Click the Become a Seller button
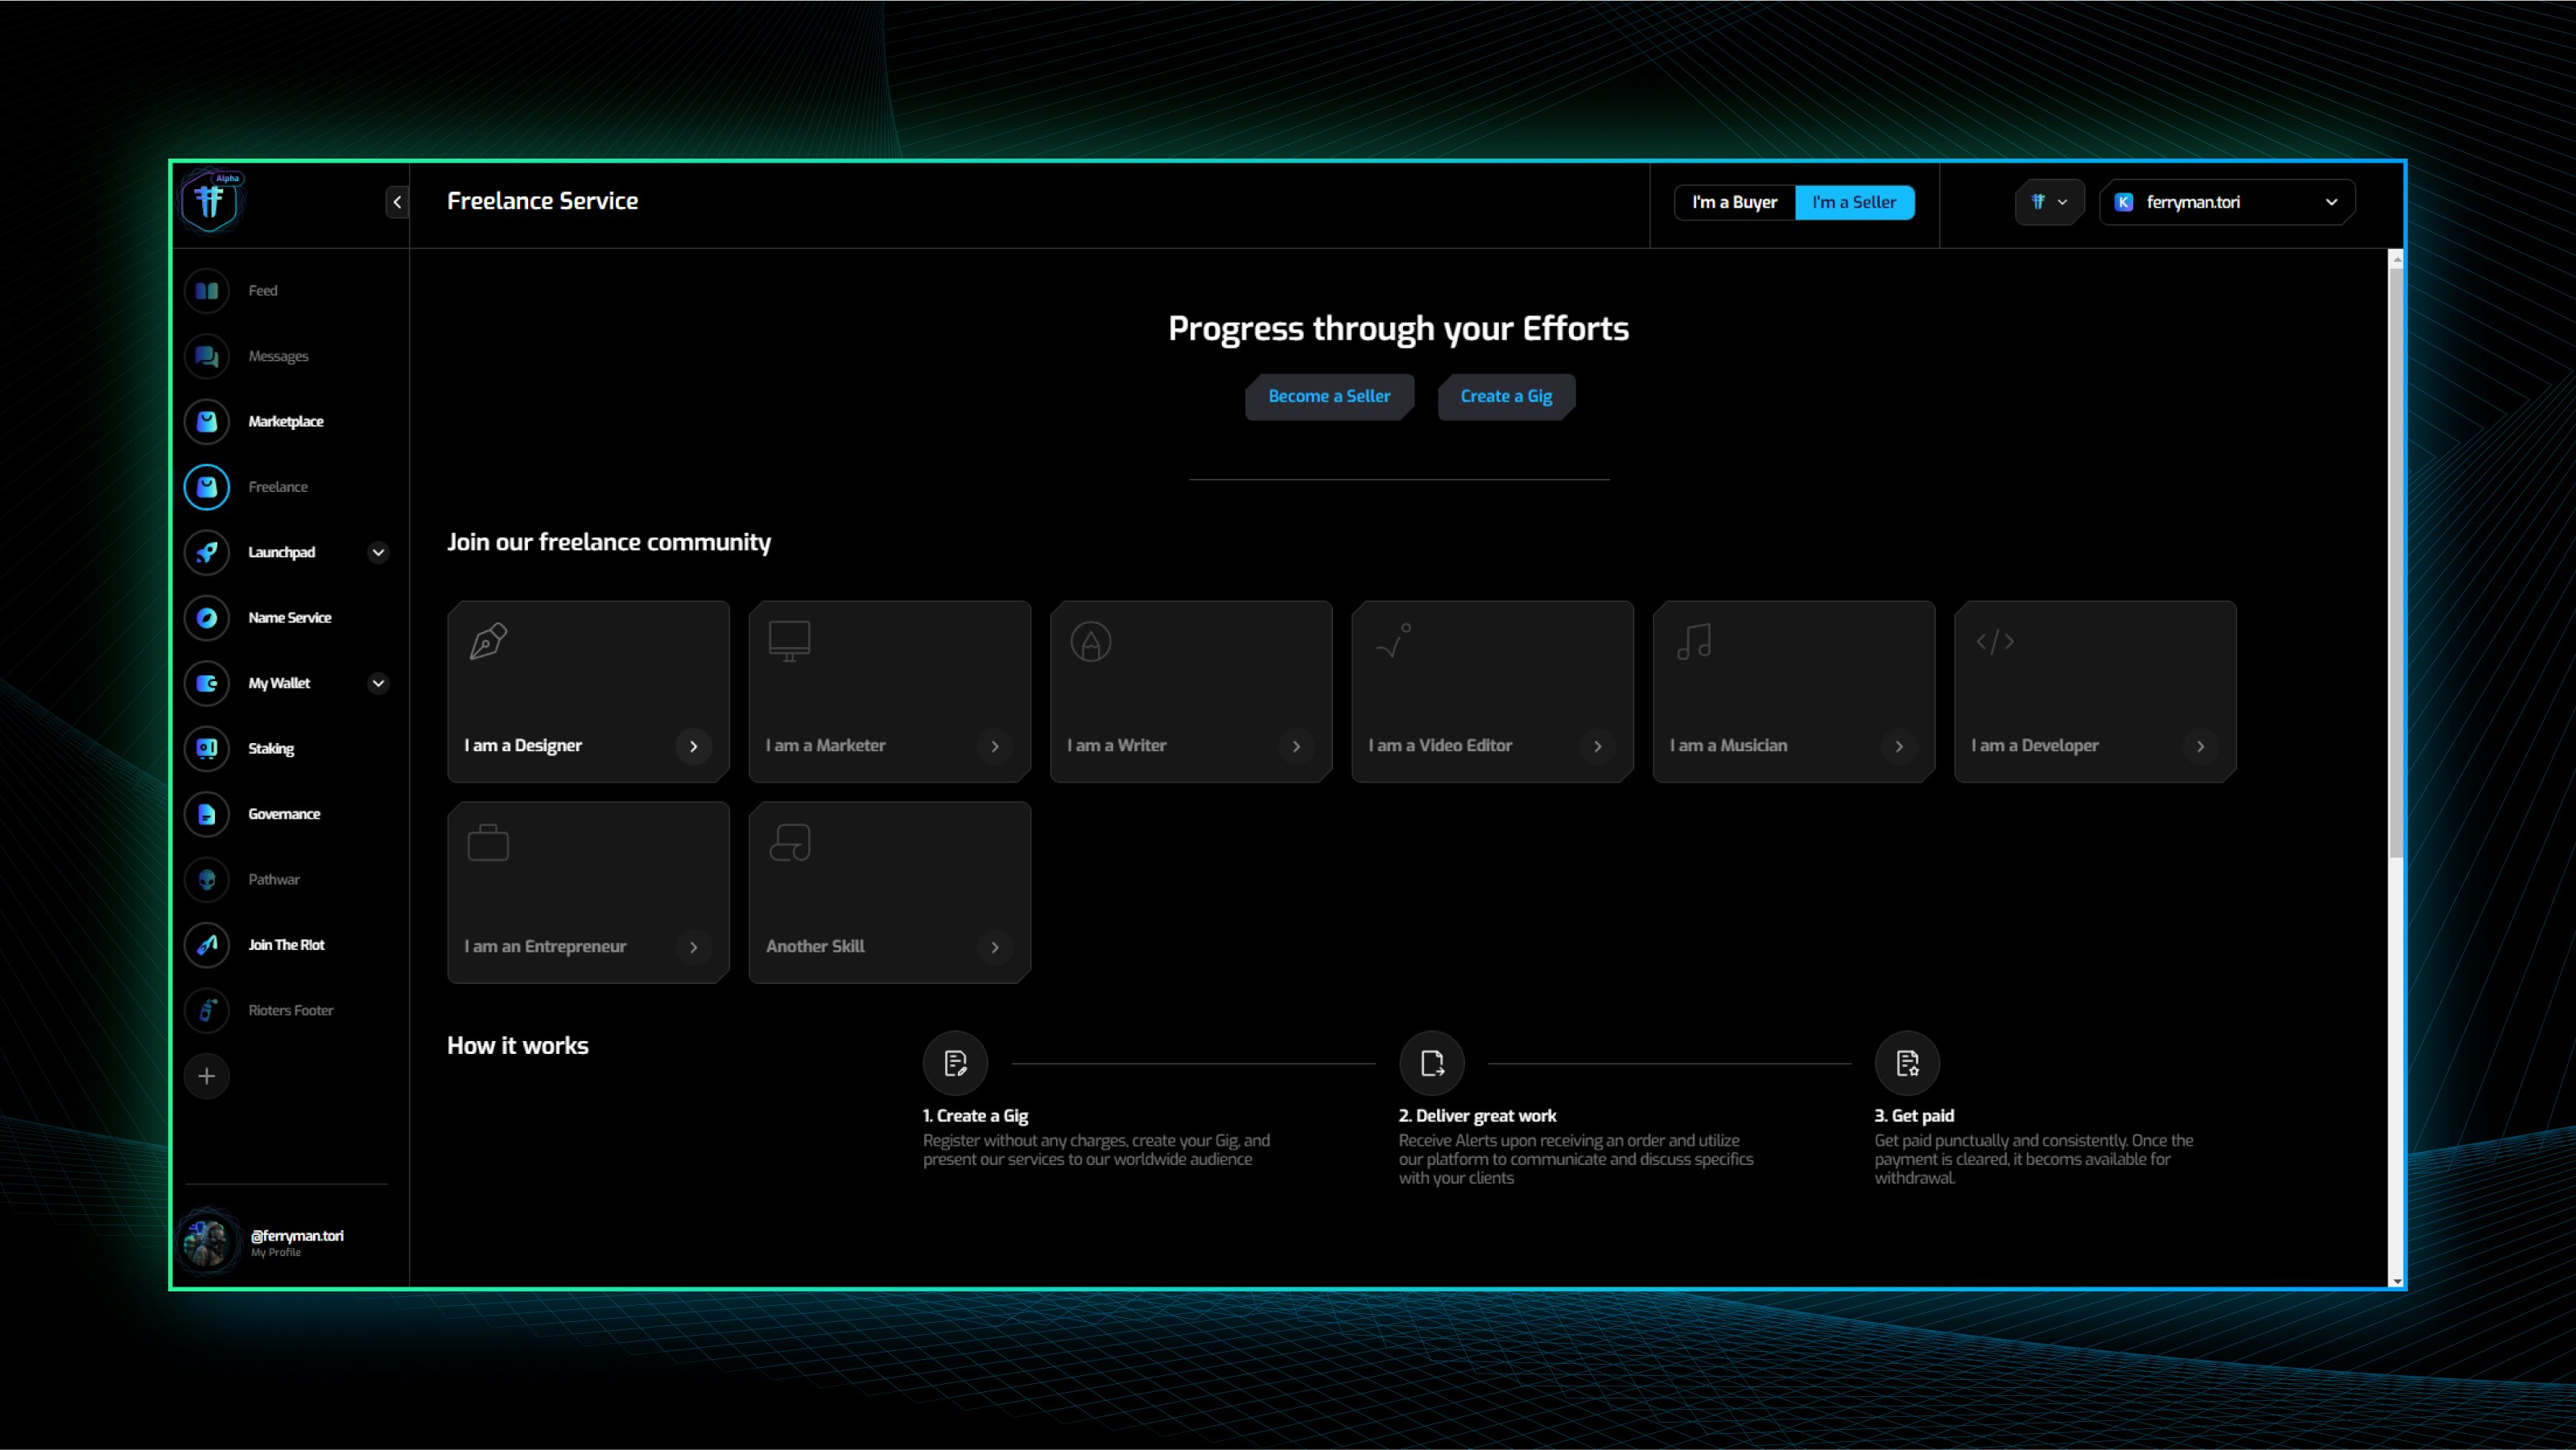The width and height of the screenshot is (2576, 1450). tap(1329, 396)
